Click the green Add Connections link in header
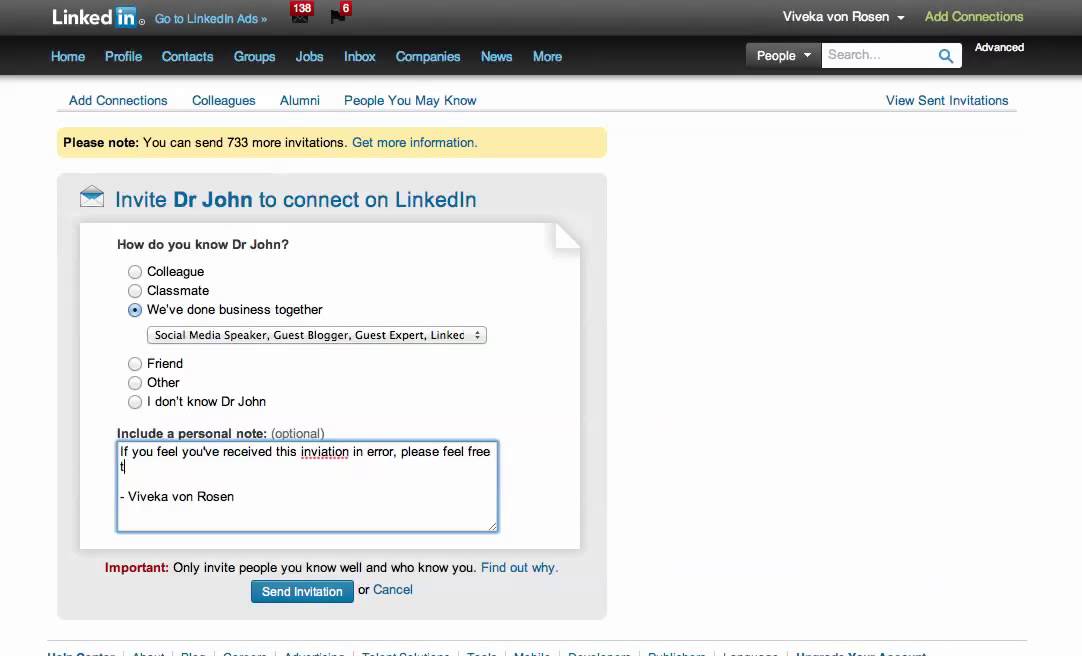Screen dimensions: 1082x656 point(974,17)
